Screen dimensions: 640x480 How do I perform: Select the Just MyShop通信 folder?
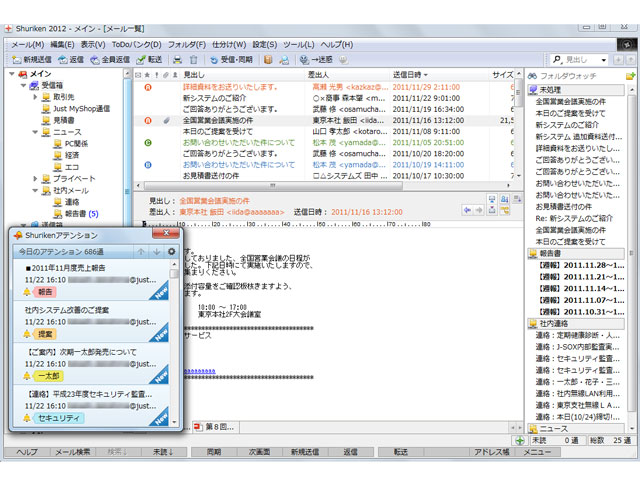click(76, 109)
